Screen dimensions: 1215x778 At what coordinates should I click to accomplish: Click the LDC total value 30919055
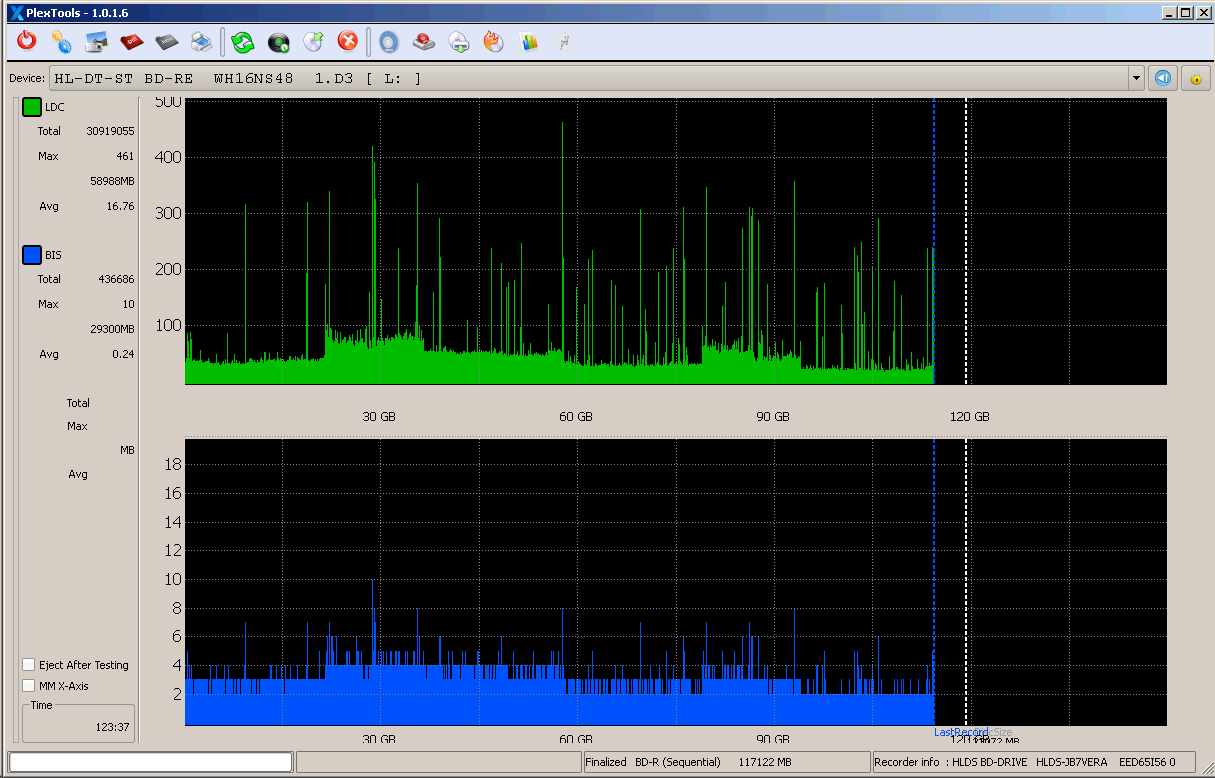tap(110, 131)
